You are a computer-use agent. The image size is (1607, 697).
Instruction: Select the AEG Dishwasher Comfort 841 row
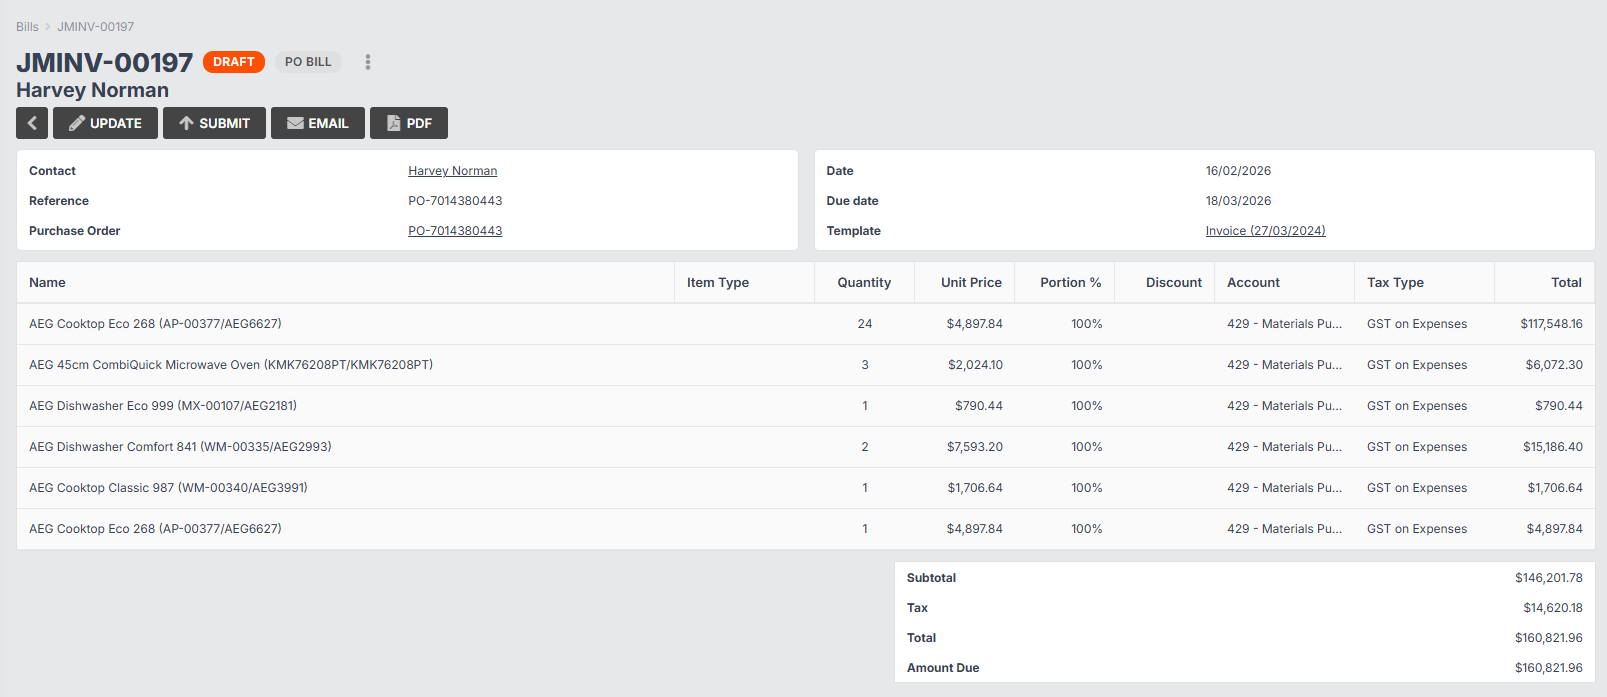point(806,447)
